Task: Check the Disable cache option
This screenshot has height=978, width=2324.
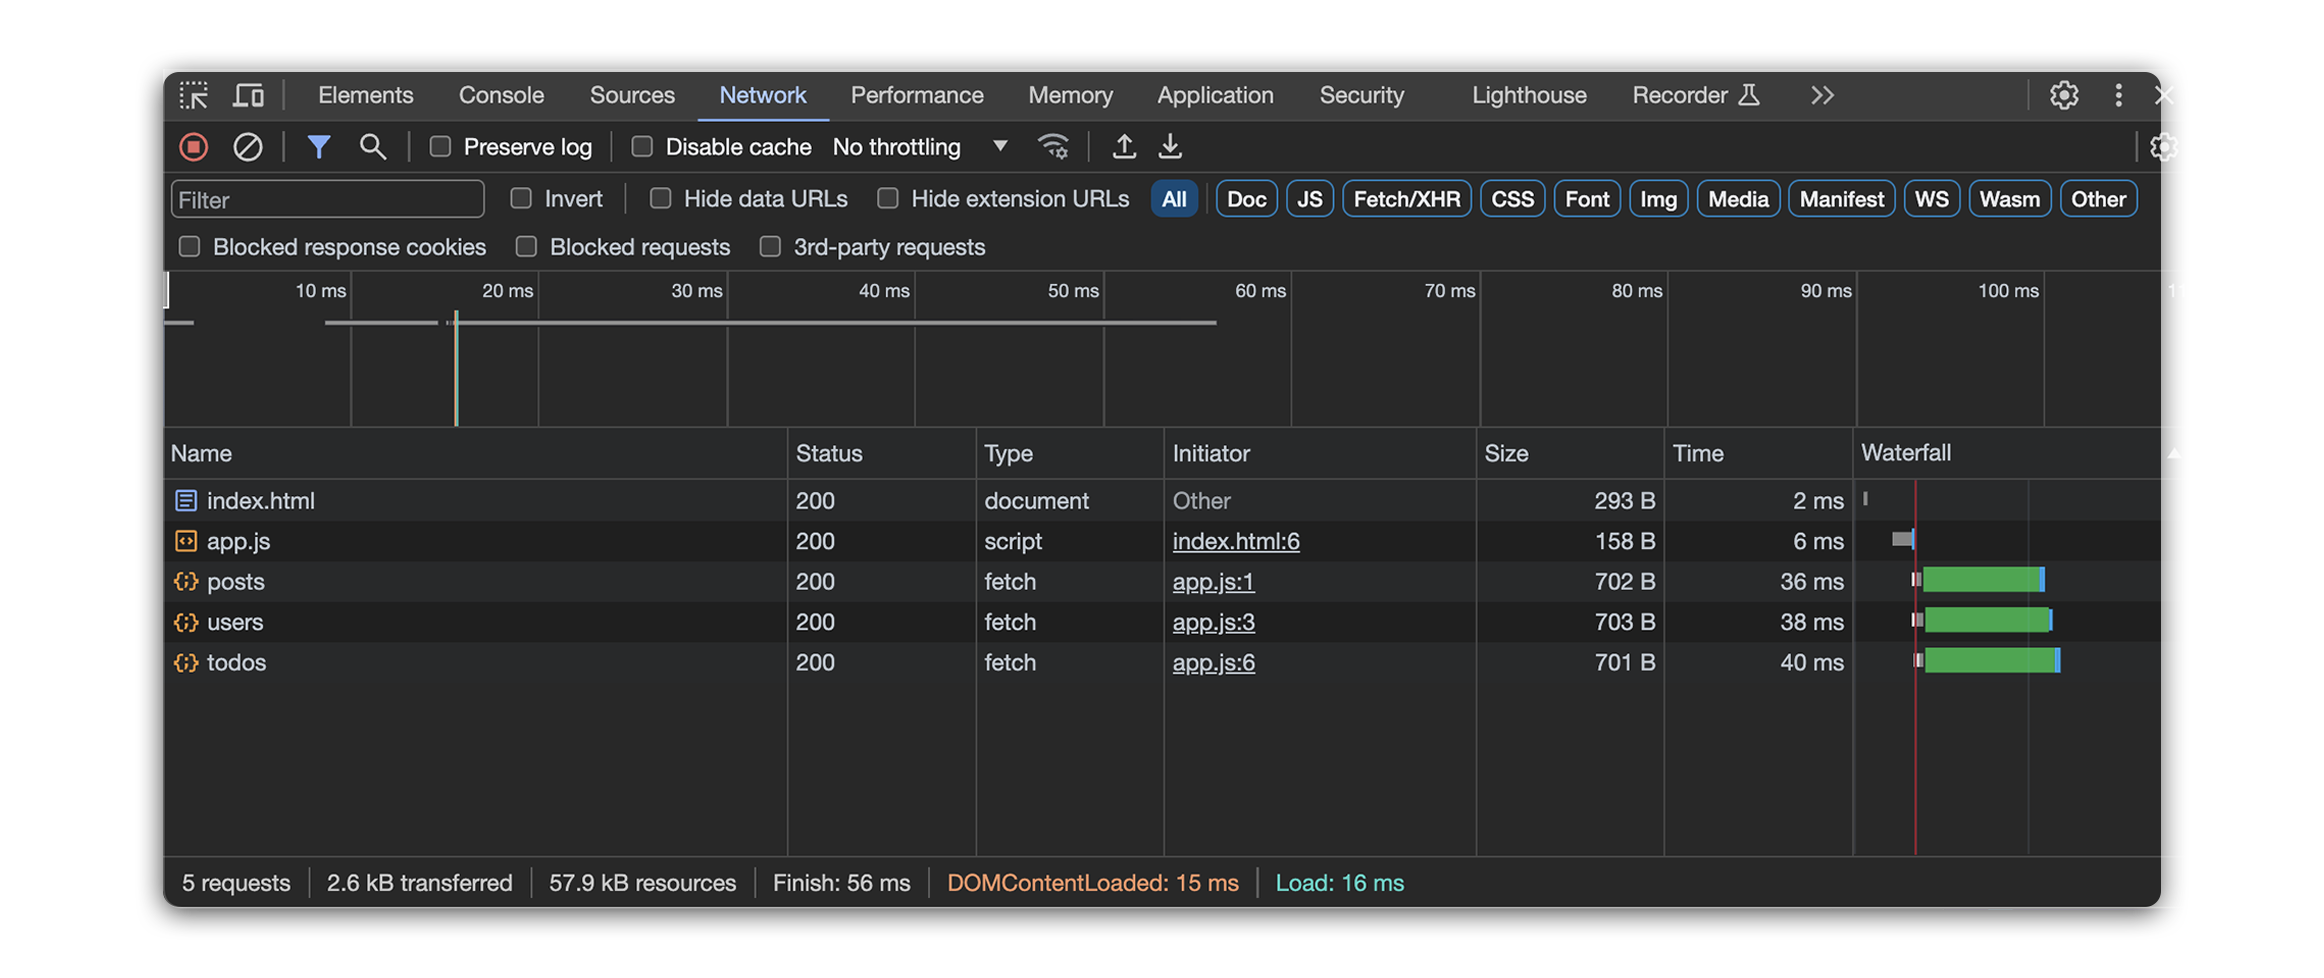Action: click(x=642, y=147)
